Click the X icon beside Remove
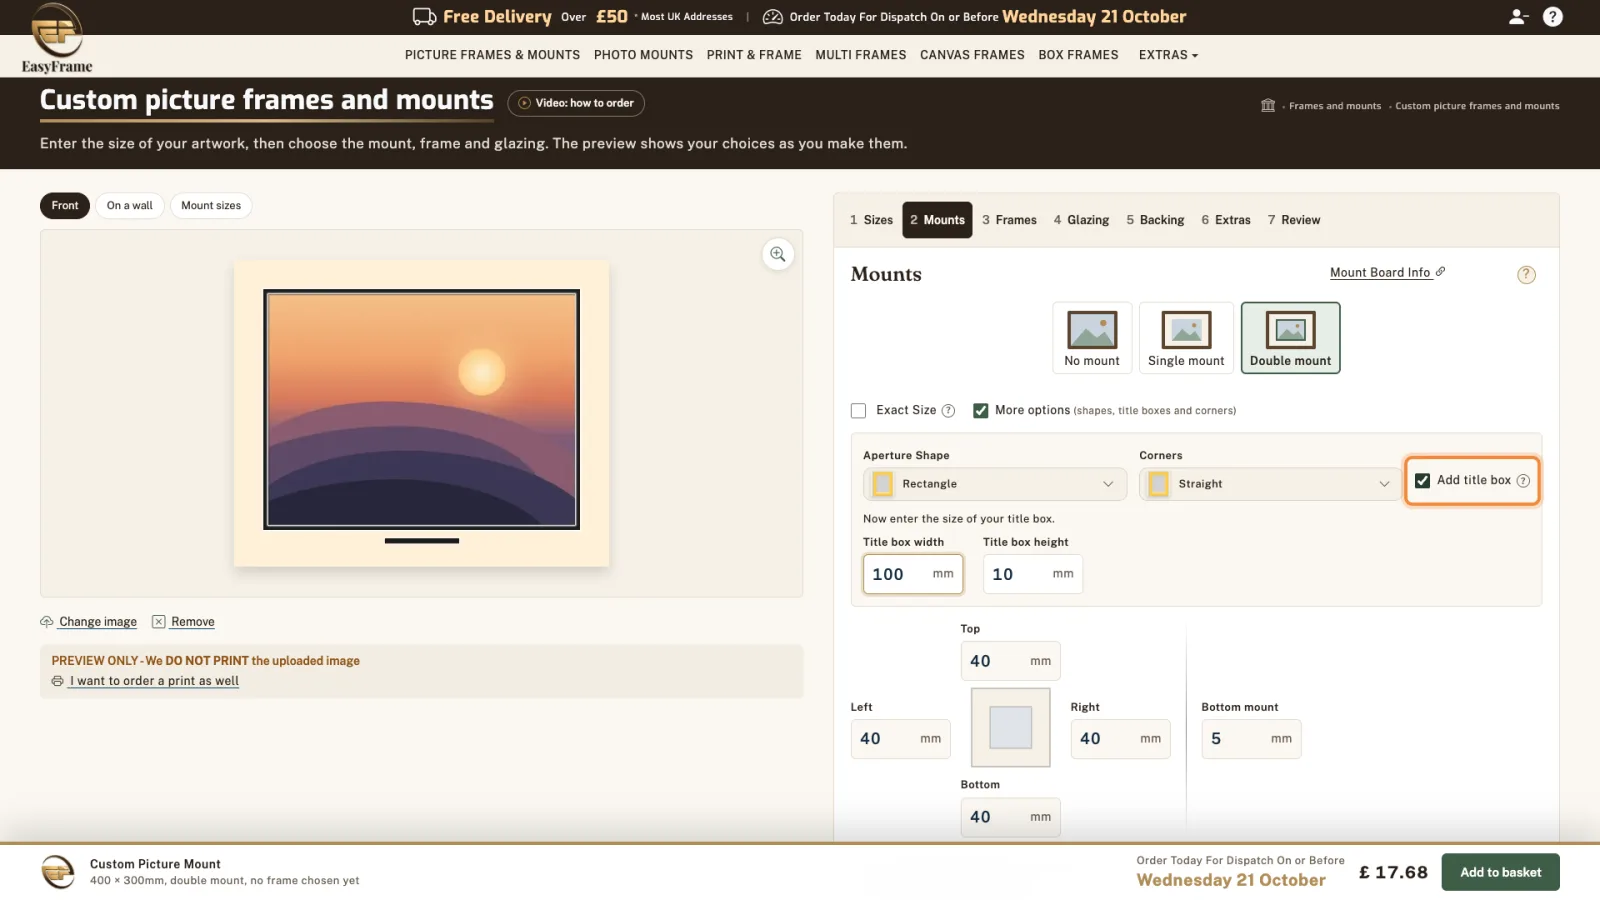Screen dimensions: 1600x900 tap(158, 622)
